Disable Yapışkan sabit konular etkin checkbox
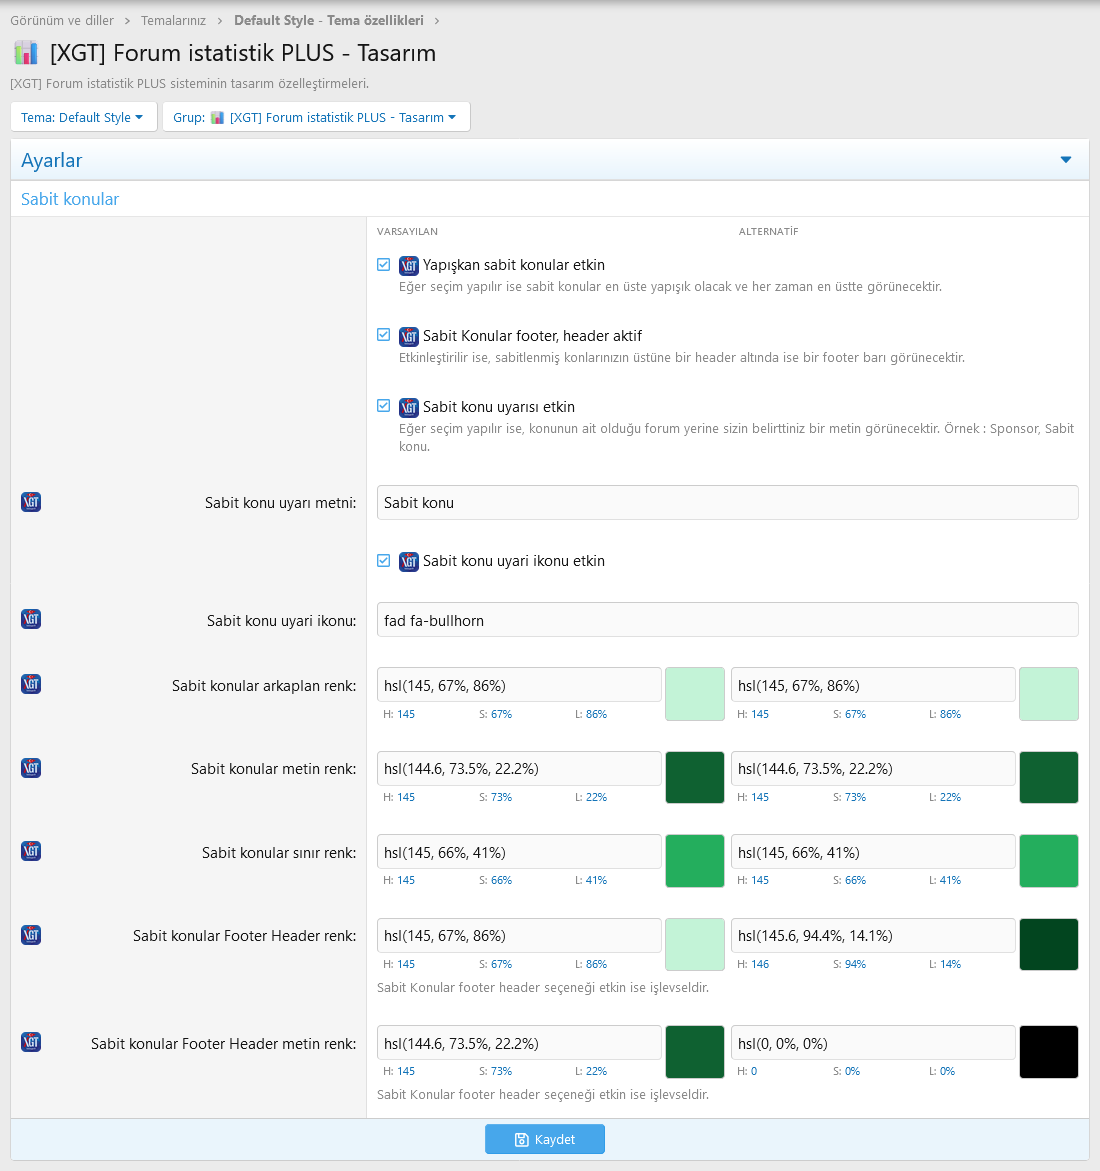This screenshot has height=1171, width=1100. (x=383, y=265)
